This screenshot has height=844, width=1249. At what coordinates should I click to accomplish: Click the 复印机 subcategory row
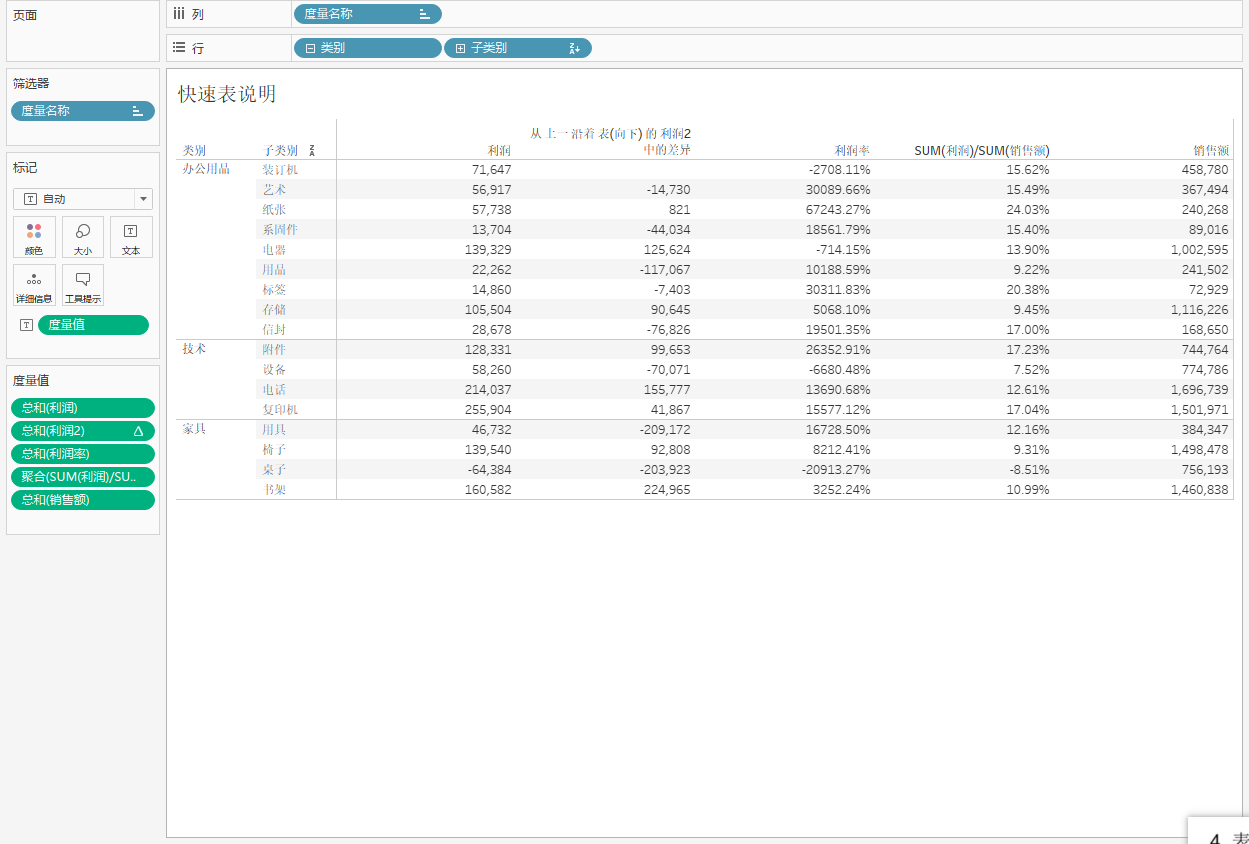(x=280, y=410)
